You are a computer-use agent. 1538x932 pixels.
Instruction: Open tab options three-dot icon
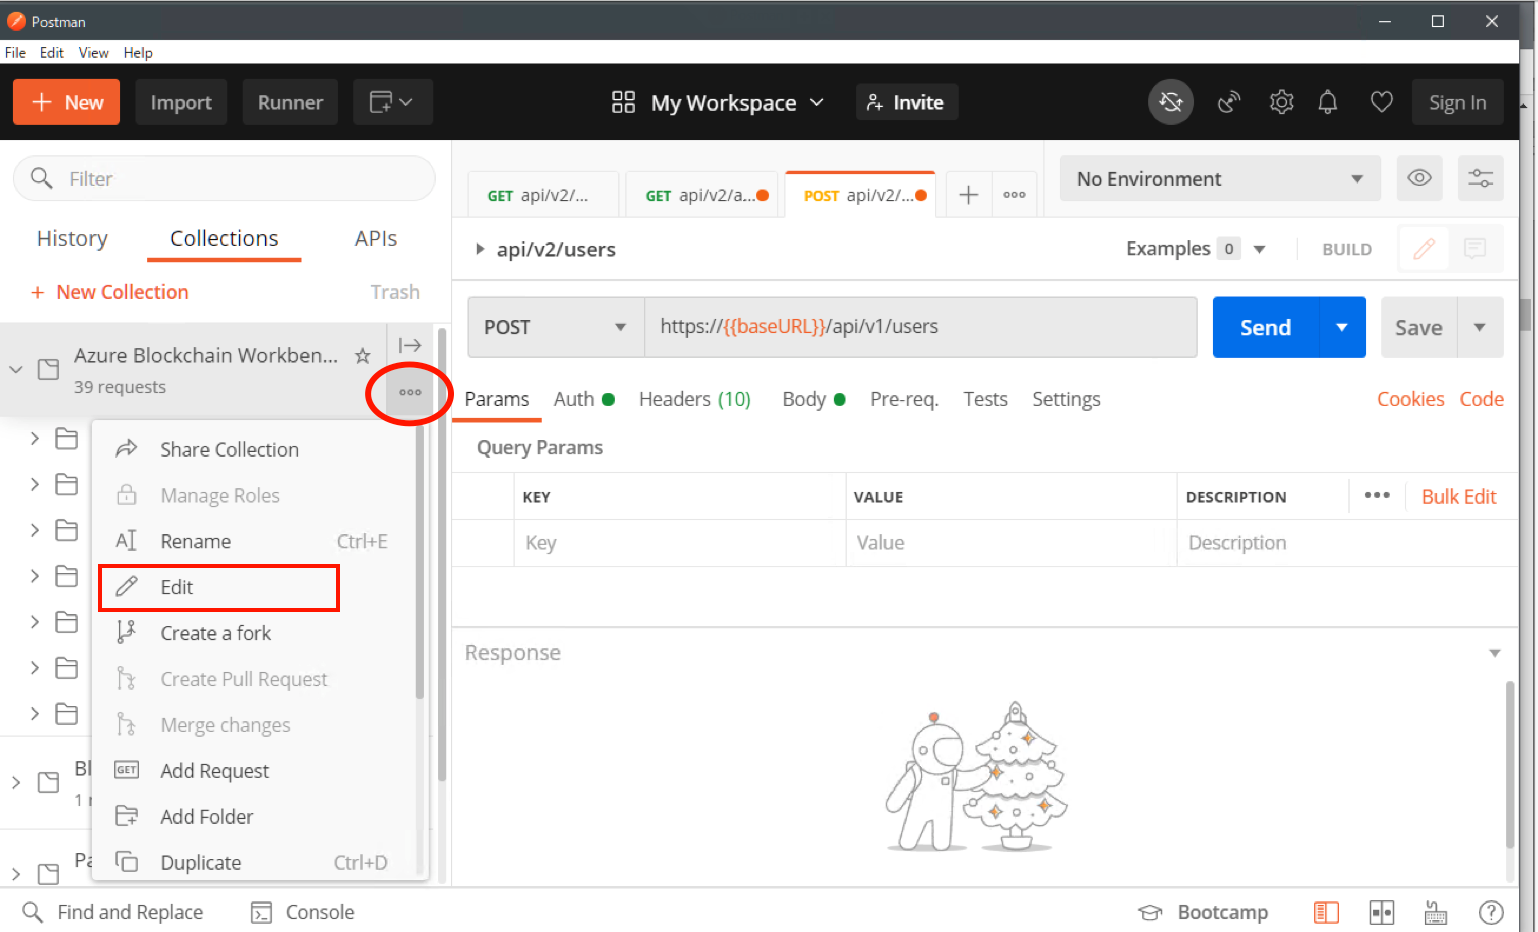[1014, 195]
